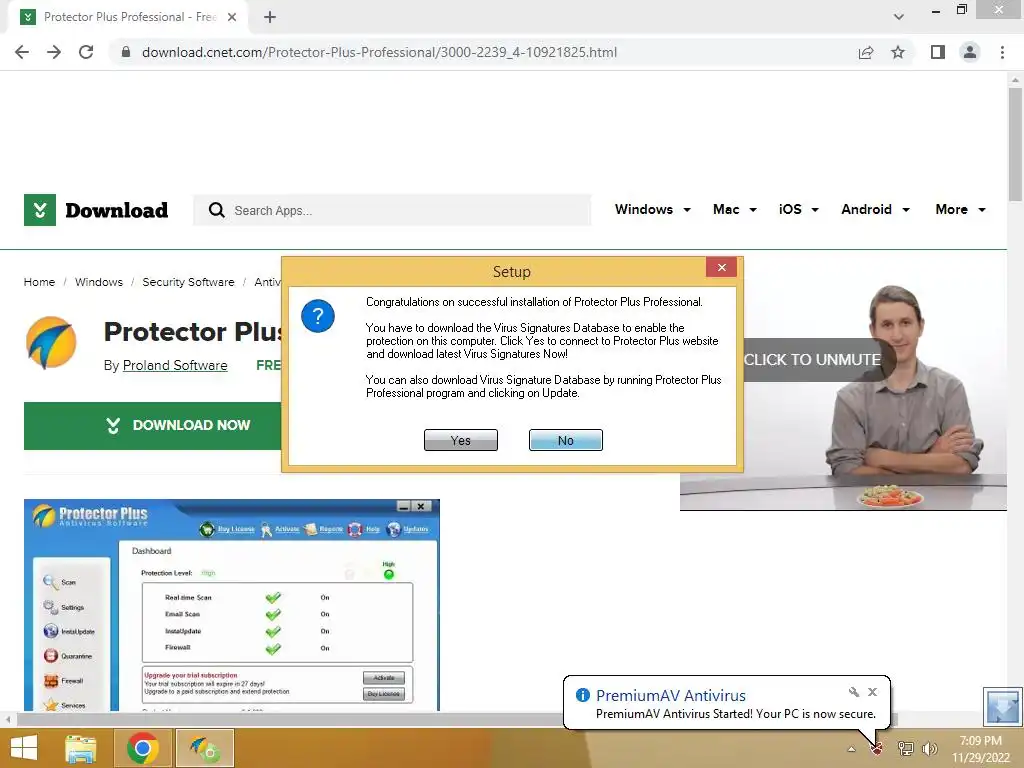Click the address bar URL
The height and width of the screenshot is (768, 1024).
click(379, 52)
